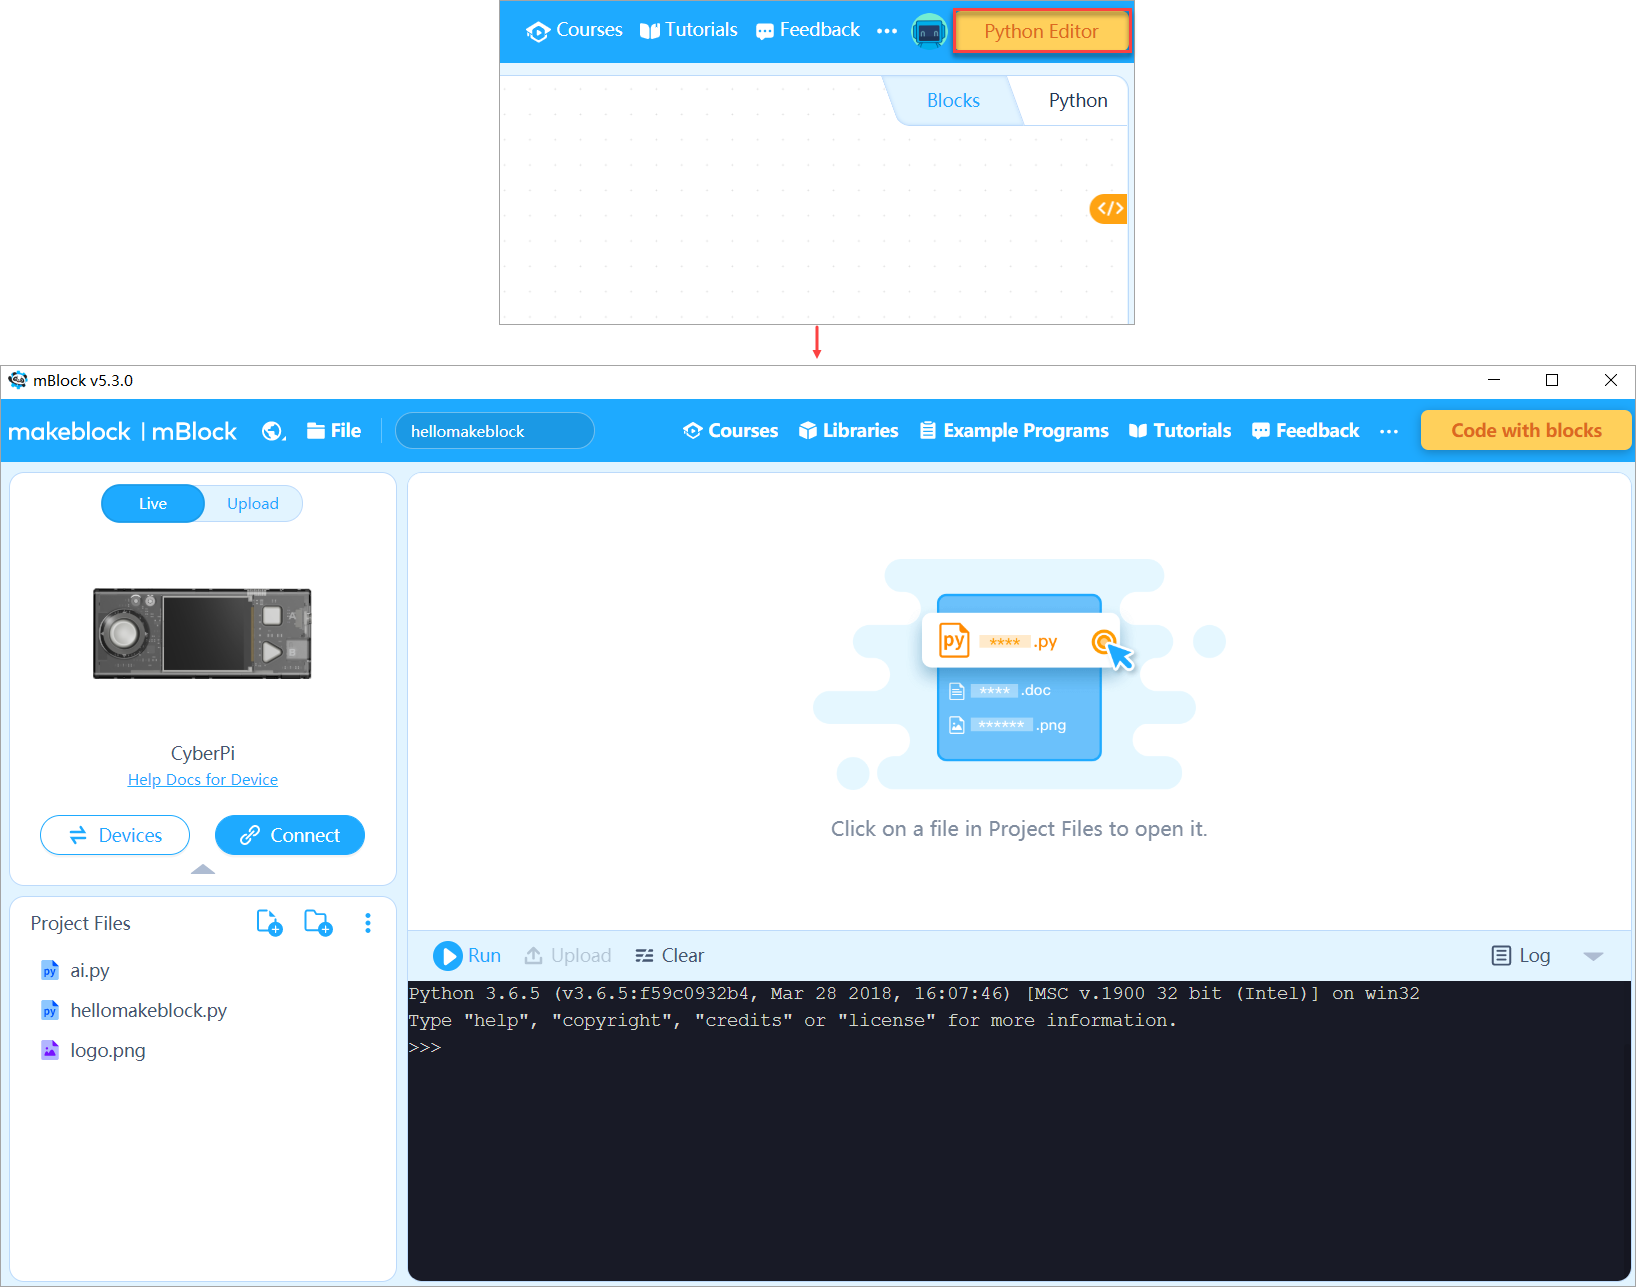Click the new folder icon in Project Files
Screen dimensions: 1636x1287
[318, 922]
